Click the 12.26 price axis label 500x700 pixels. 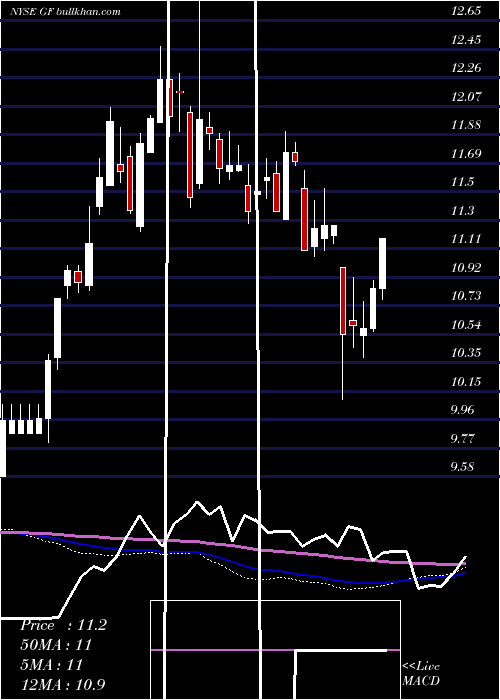point(466,68)
